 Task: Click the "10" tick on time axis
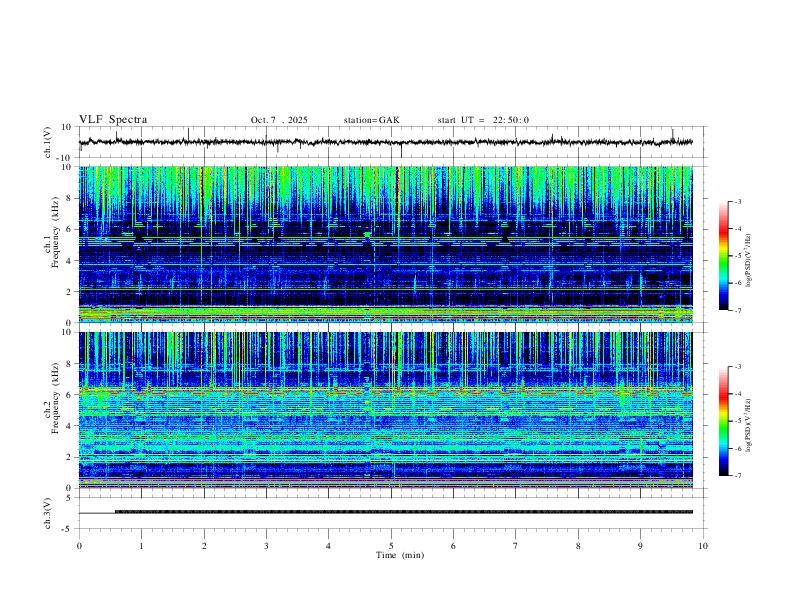703,546
